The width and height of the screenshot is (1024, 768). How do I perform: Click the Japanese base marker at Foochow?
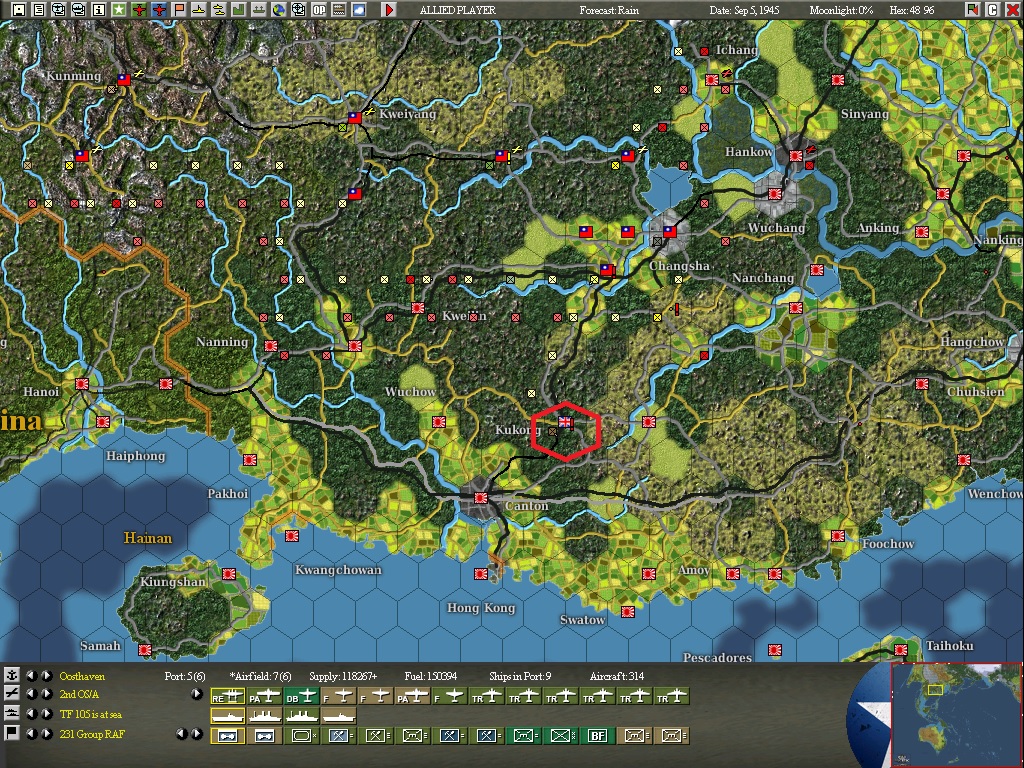coord(838,536)
